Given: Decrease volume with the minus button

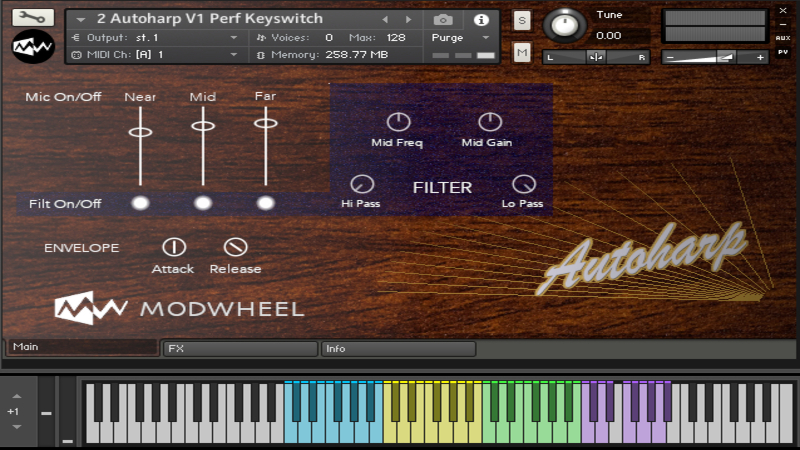Looking at the screenshot, I should (x=670, y=58).
